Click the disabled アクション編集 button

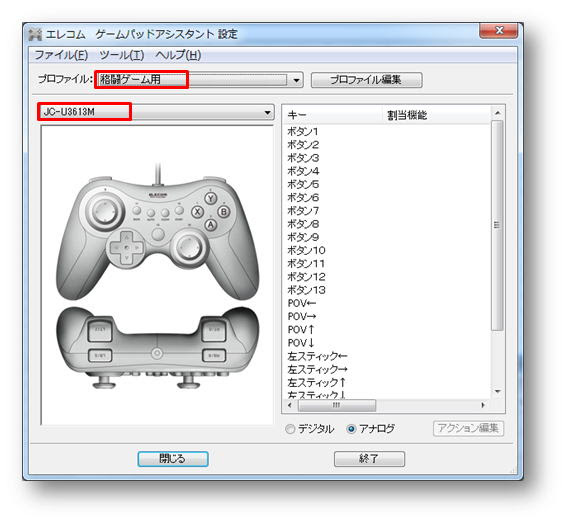(x=468, y=428)
